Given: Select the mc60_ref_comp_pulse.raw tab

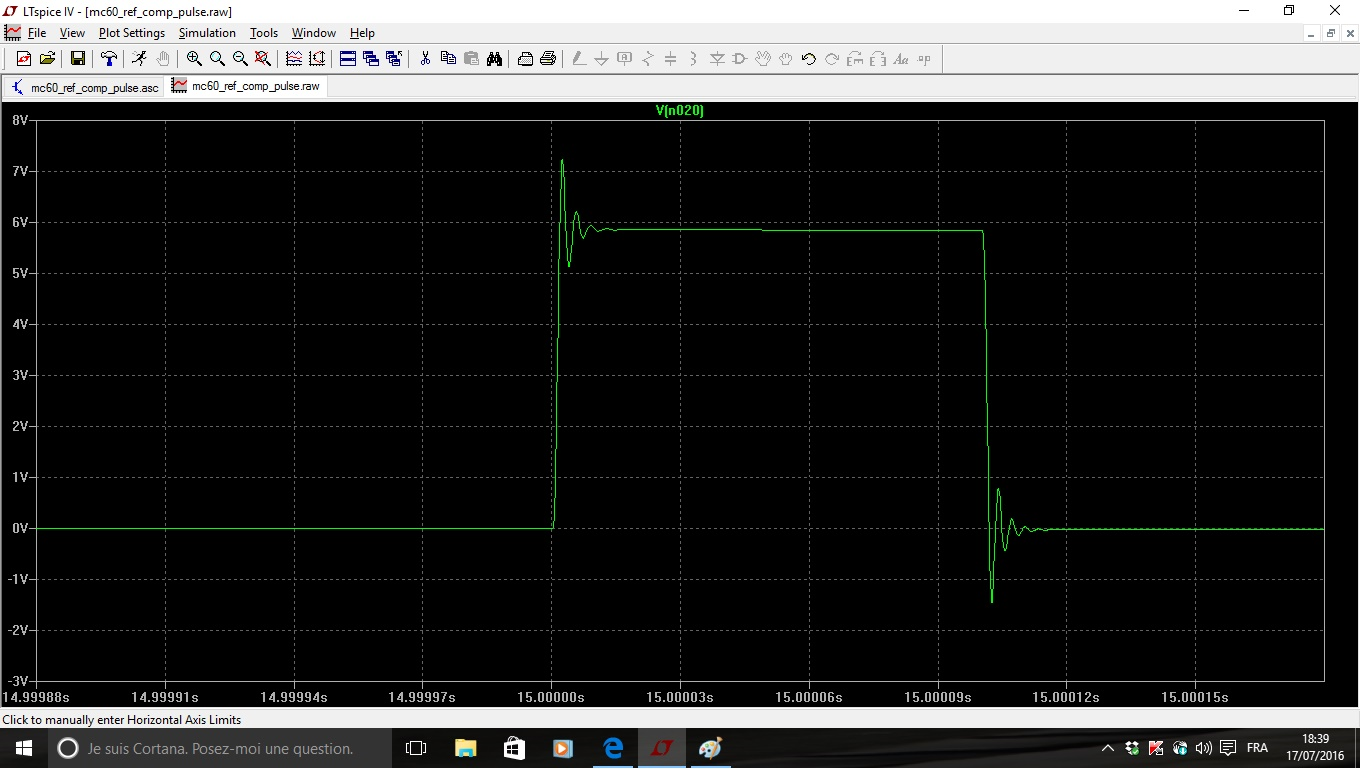Looking at the screenshot, I should coord(246,86).
